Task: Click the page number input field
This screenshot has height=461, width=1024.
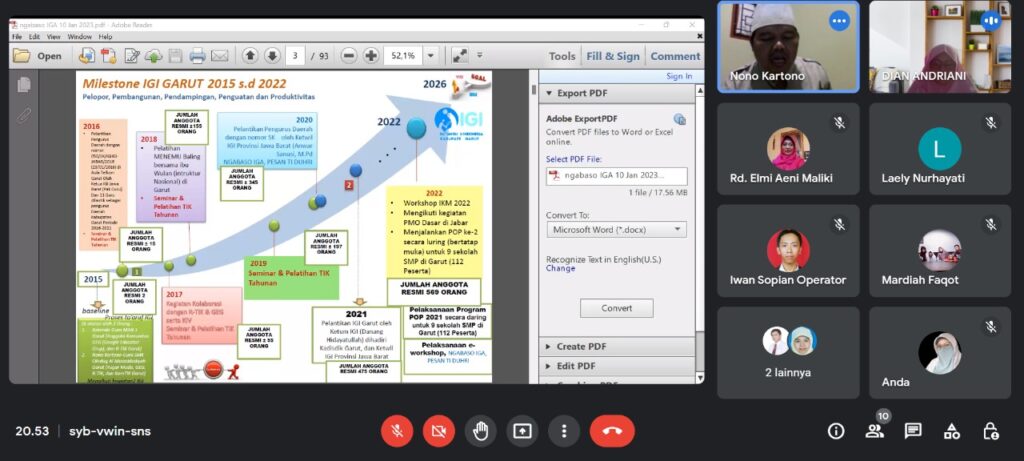Action: pyautogui.click(x=296, y=56)
